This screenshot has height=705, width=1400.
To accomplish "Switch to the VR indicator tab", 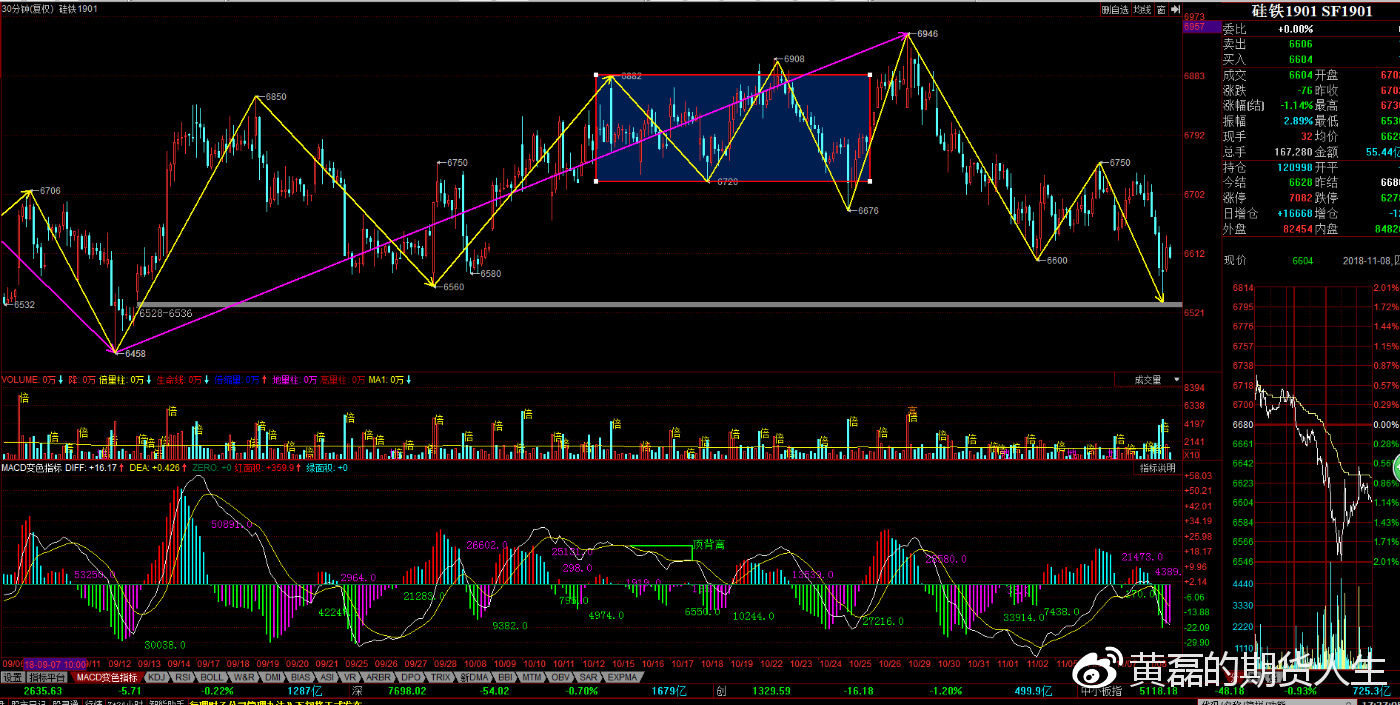I will (351, 677).
